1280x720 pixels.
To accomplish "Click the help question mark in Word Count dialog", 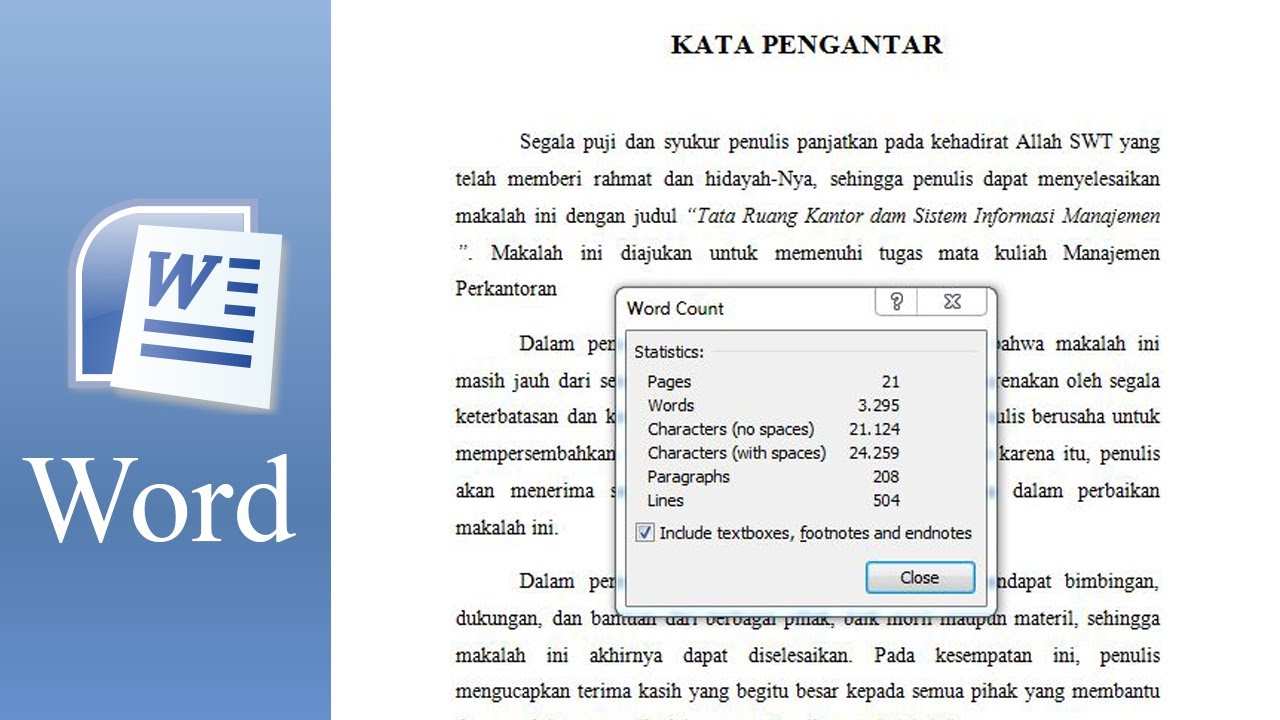I will [896, 301].
